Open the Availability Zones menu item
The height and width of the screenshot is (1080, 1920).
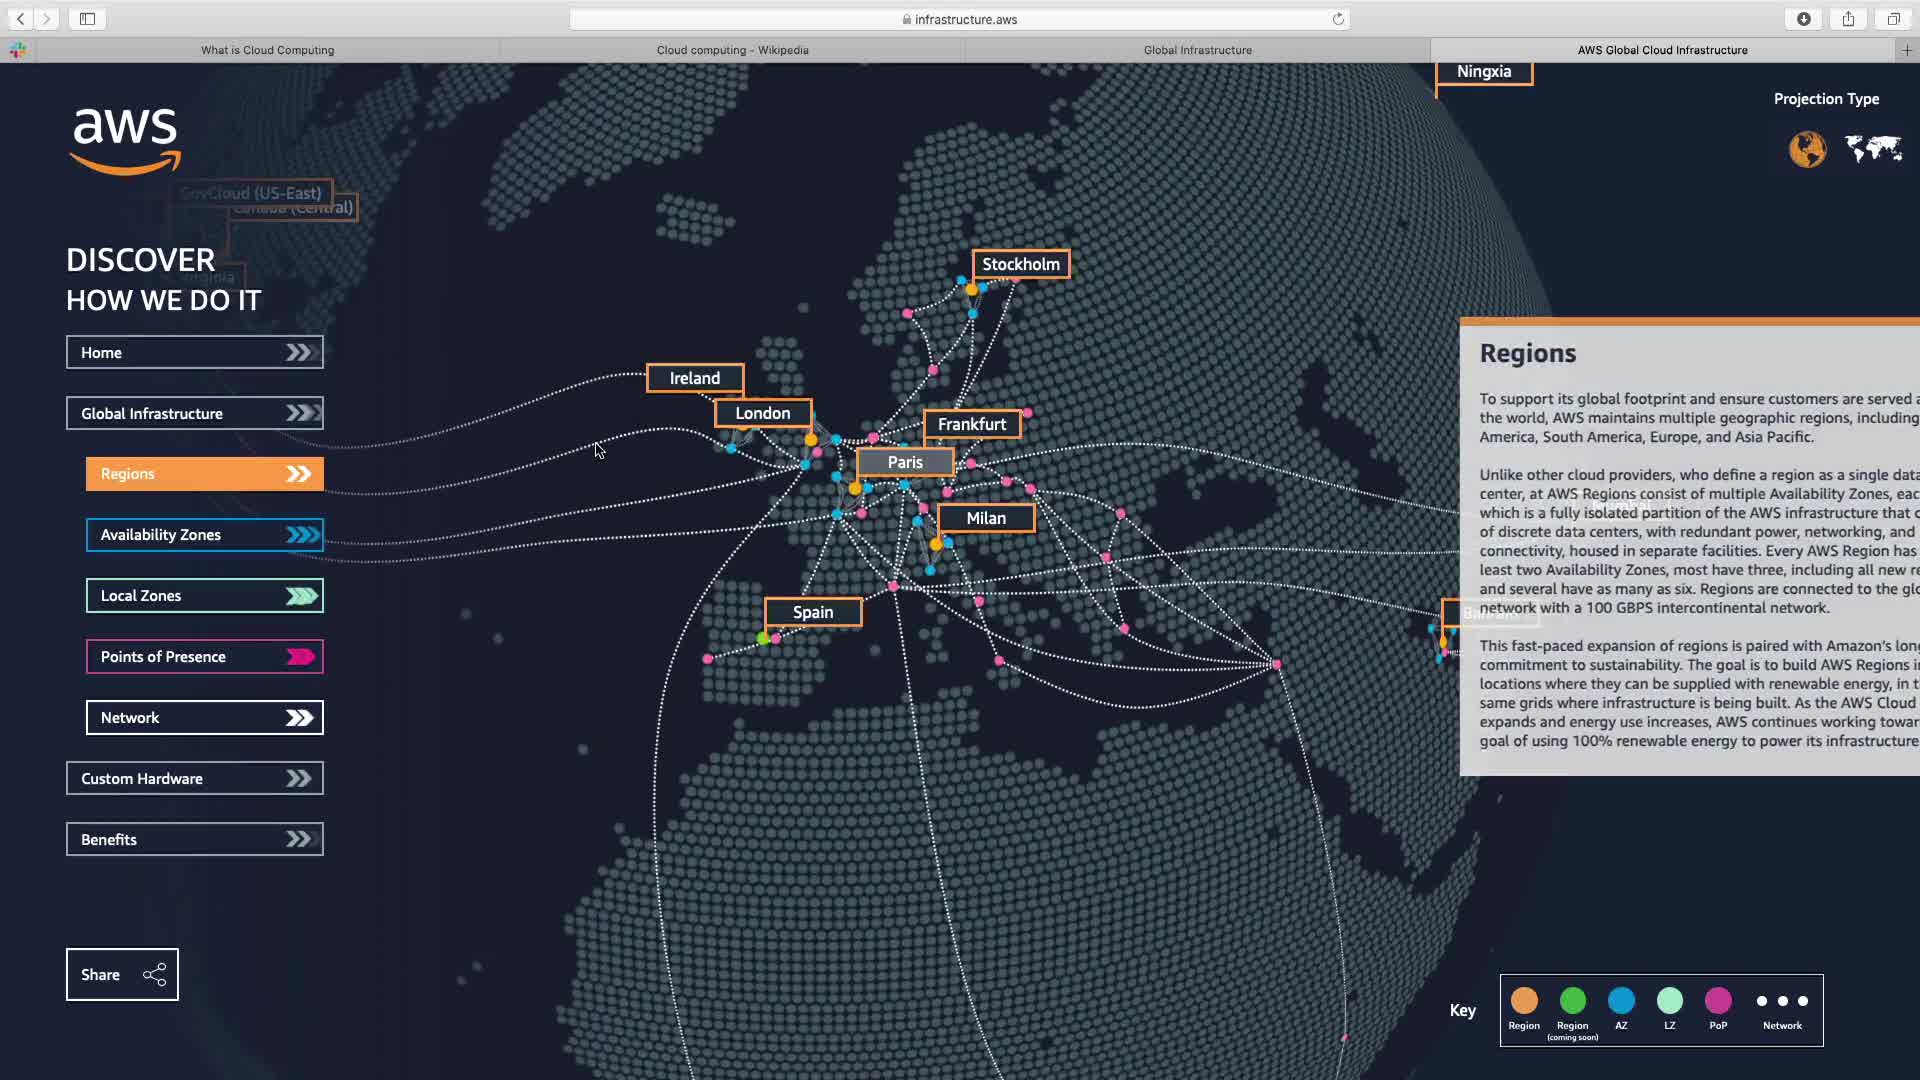tap(204, 535)
